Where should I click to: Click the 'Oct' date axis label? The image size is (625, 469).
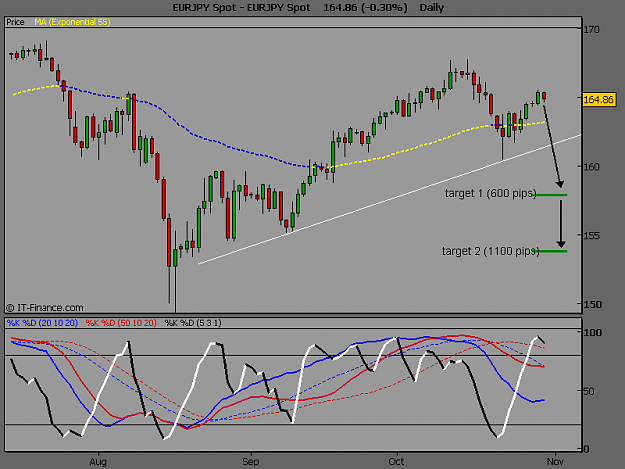(x=396, y=461)
